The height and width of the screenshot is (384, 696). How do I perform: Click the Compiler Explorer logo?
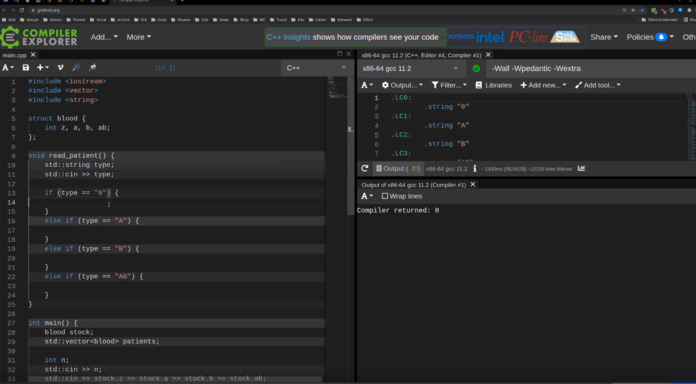pos(39,37)
